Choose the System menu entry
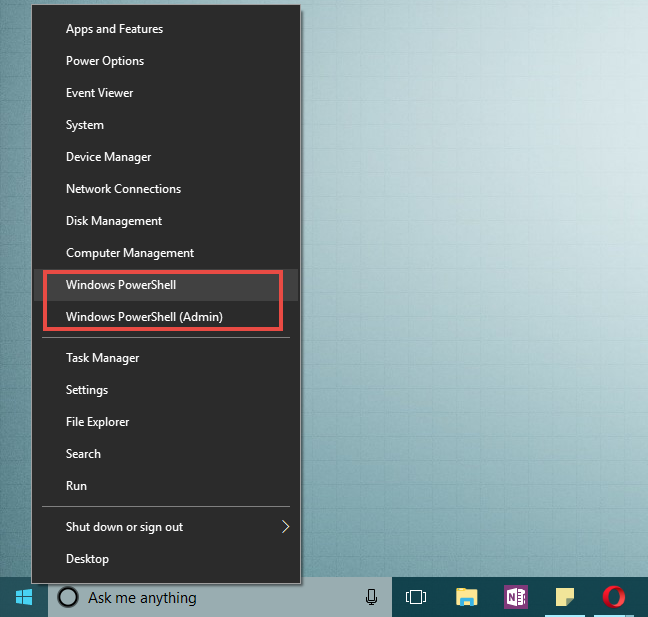648x617 pixels. pyautogui.click(x=166, y=125)
